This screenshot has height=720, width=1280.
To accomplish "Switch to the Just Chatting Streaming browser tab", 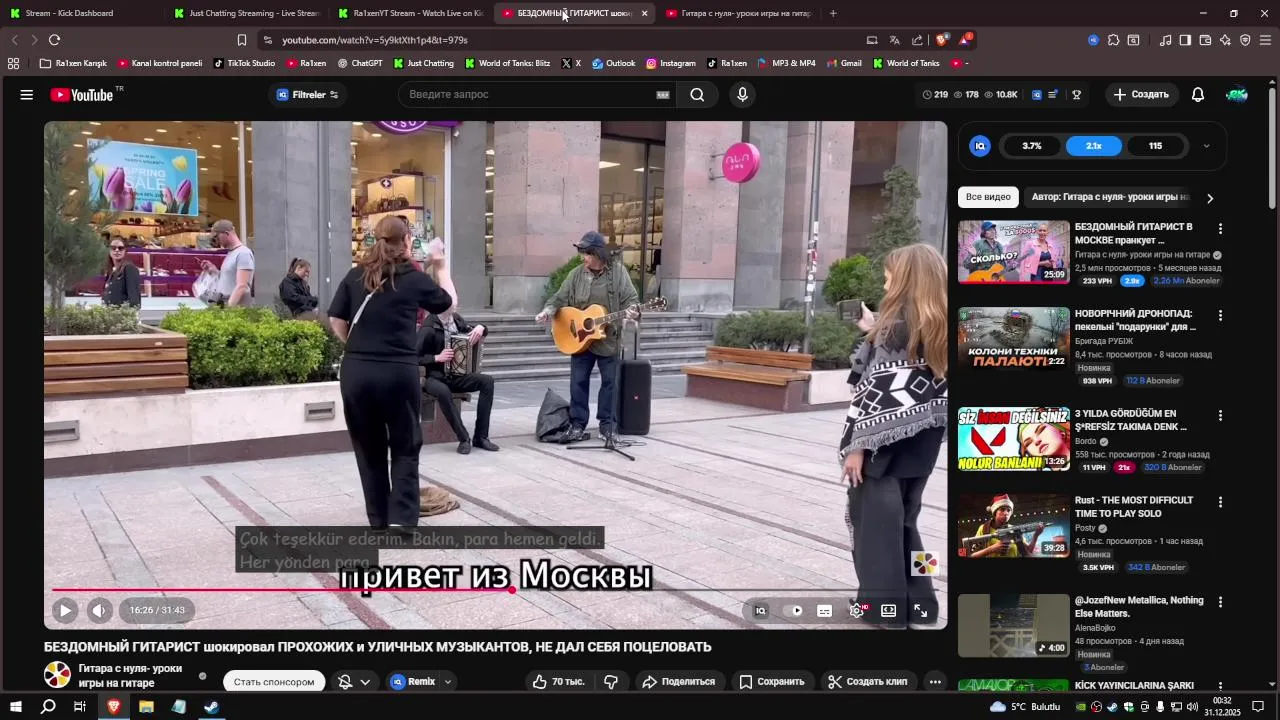I will click(245, 13).
